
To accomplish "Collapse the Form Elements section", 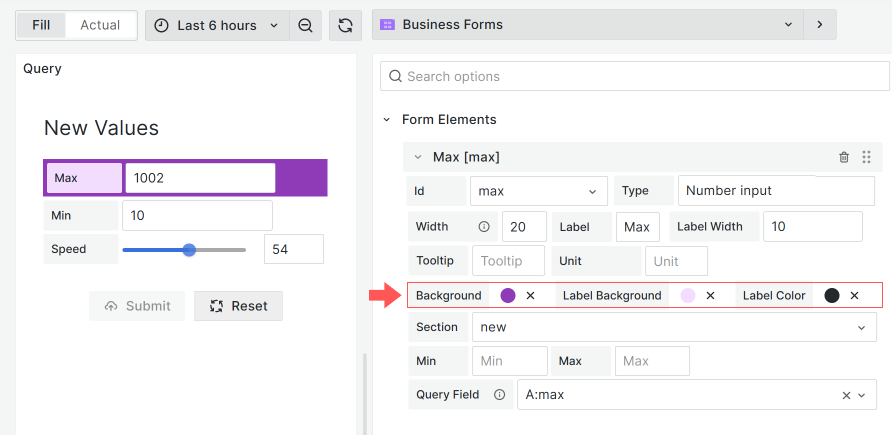I will coord(387,120).
